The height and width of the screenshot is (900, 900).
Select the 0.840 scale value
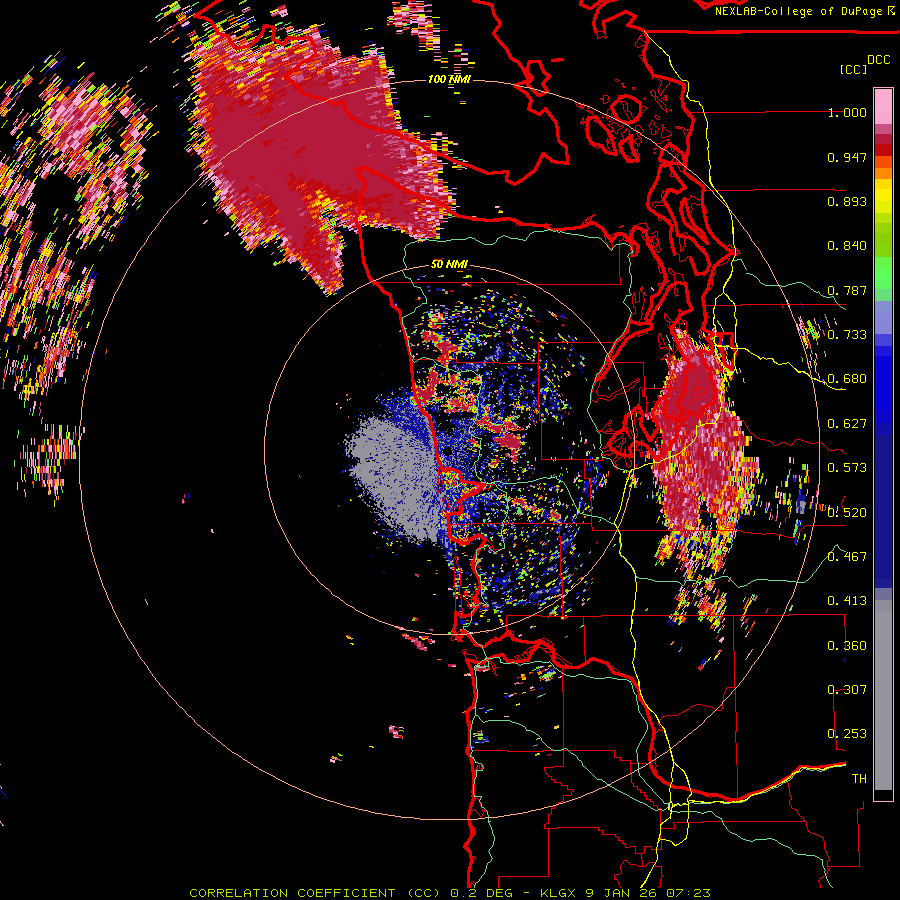[x=847, y=246]
